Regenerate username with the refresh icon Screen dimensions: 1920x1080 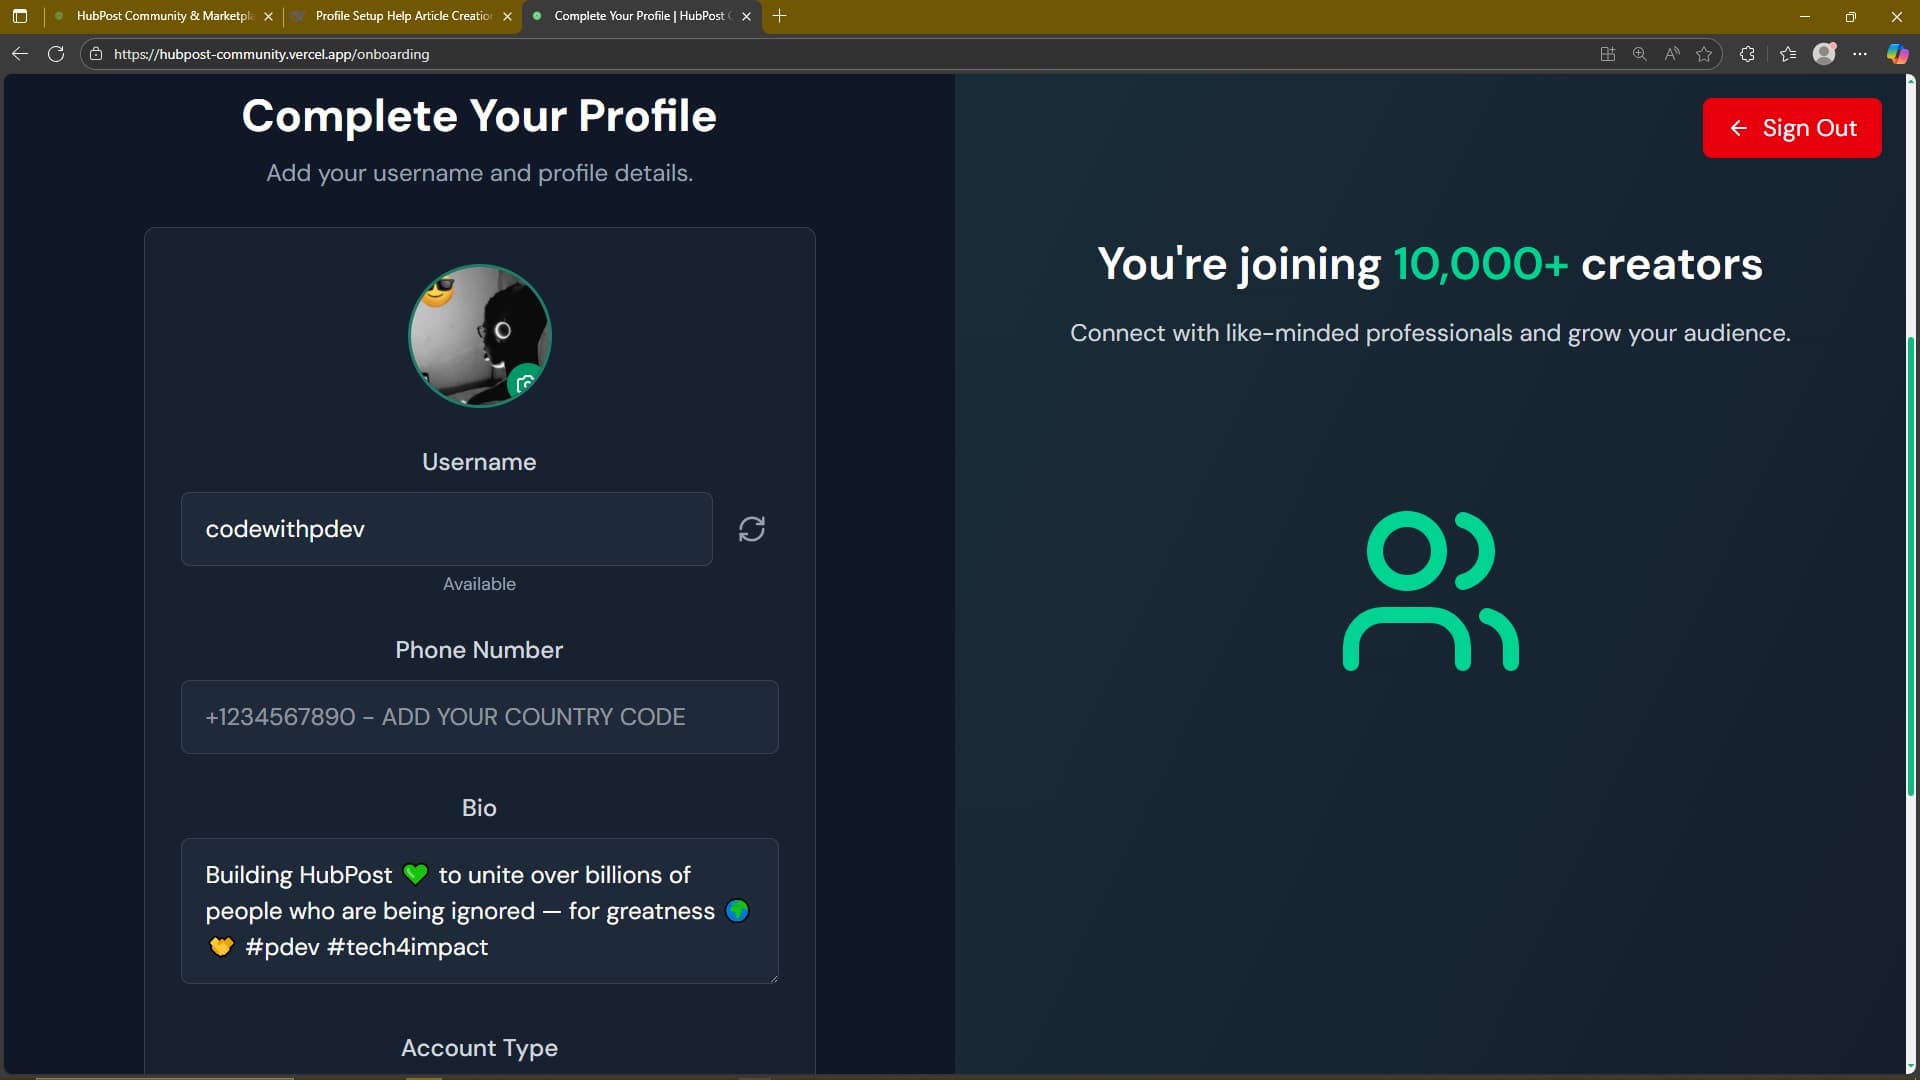pyautogui.click(x=752, y=529)
